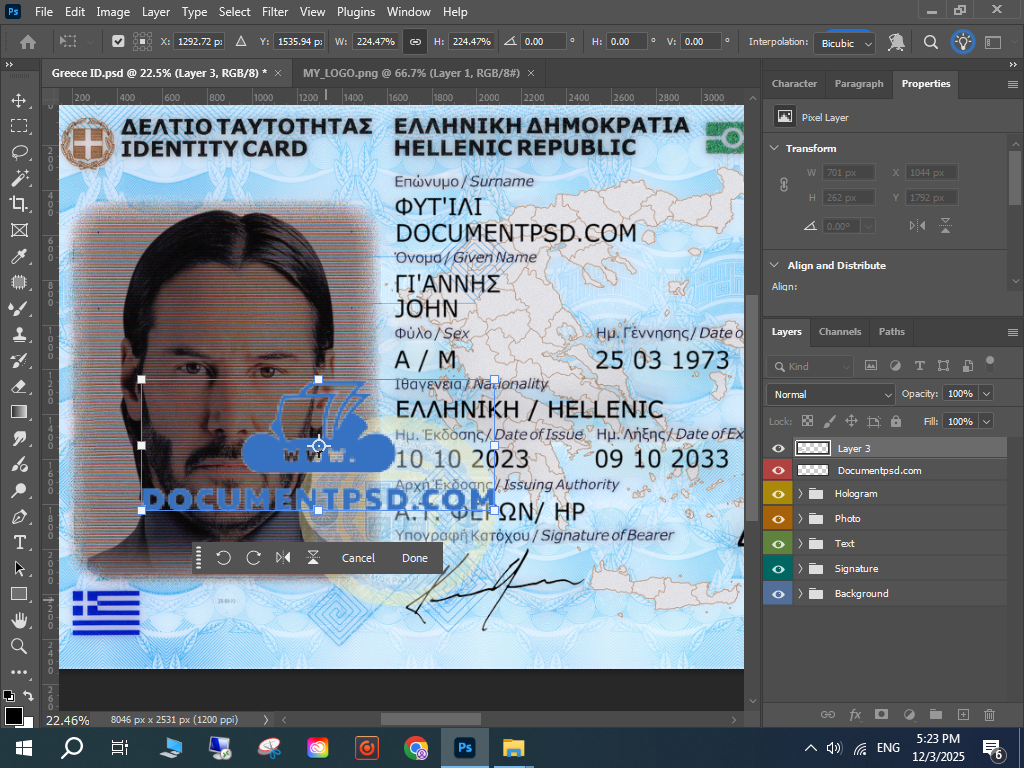The height and width of the screenshot is (768, 1024).
Task: Click flip horizontal in the transform bar
Action: click(x=283, y=558)
